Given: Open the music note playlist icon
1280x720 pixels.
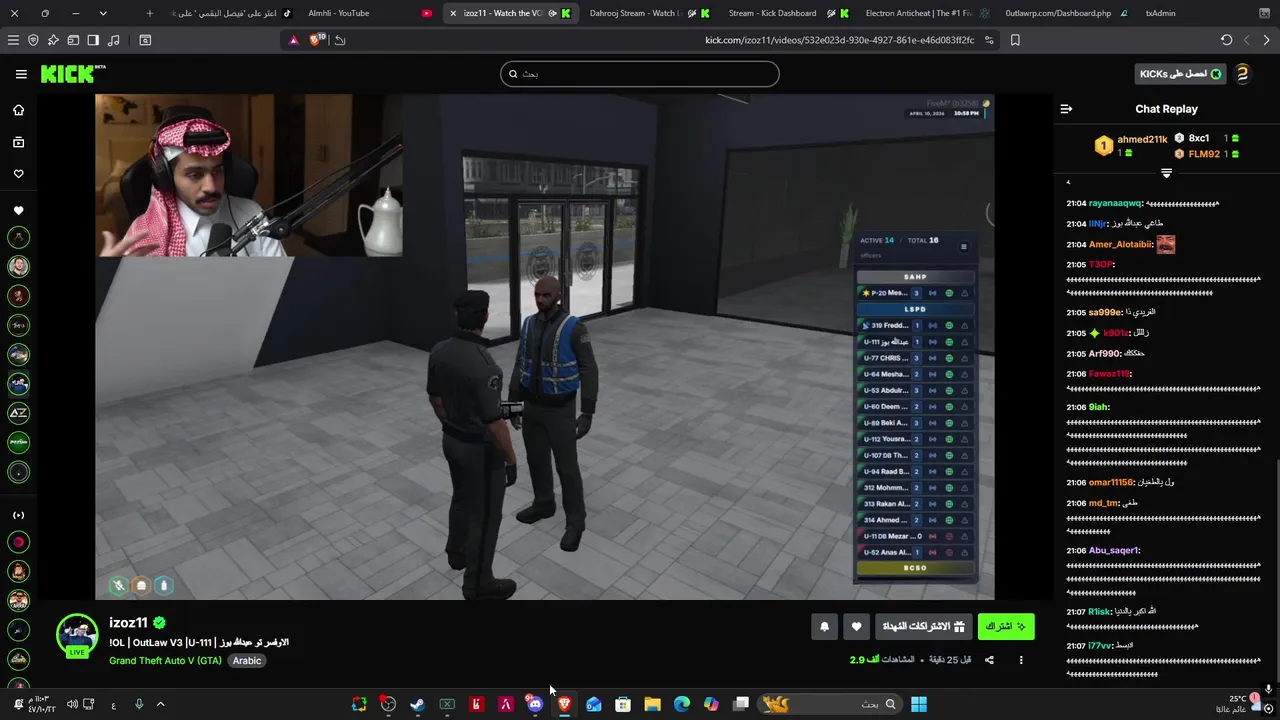Looking at the screenshot, I should 113,40.
